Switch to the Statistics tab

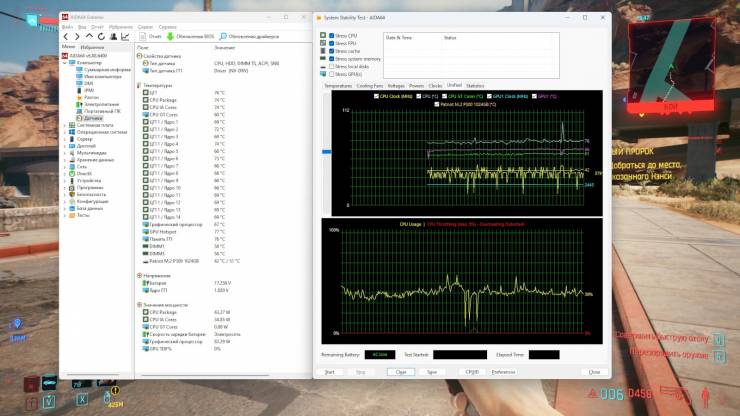(475, 86)
